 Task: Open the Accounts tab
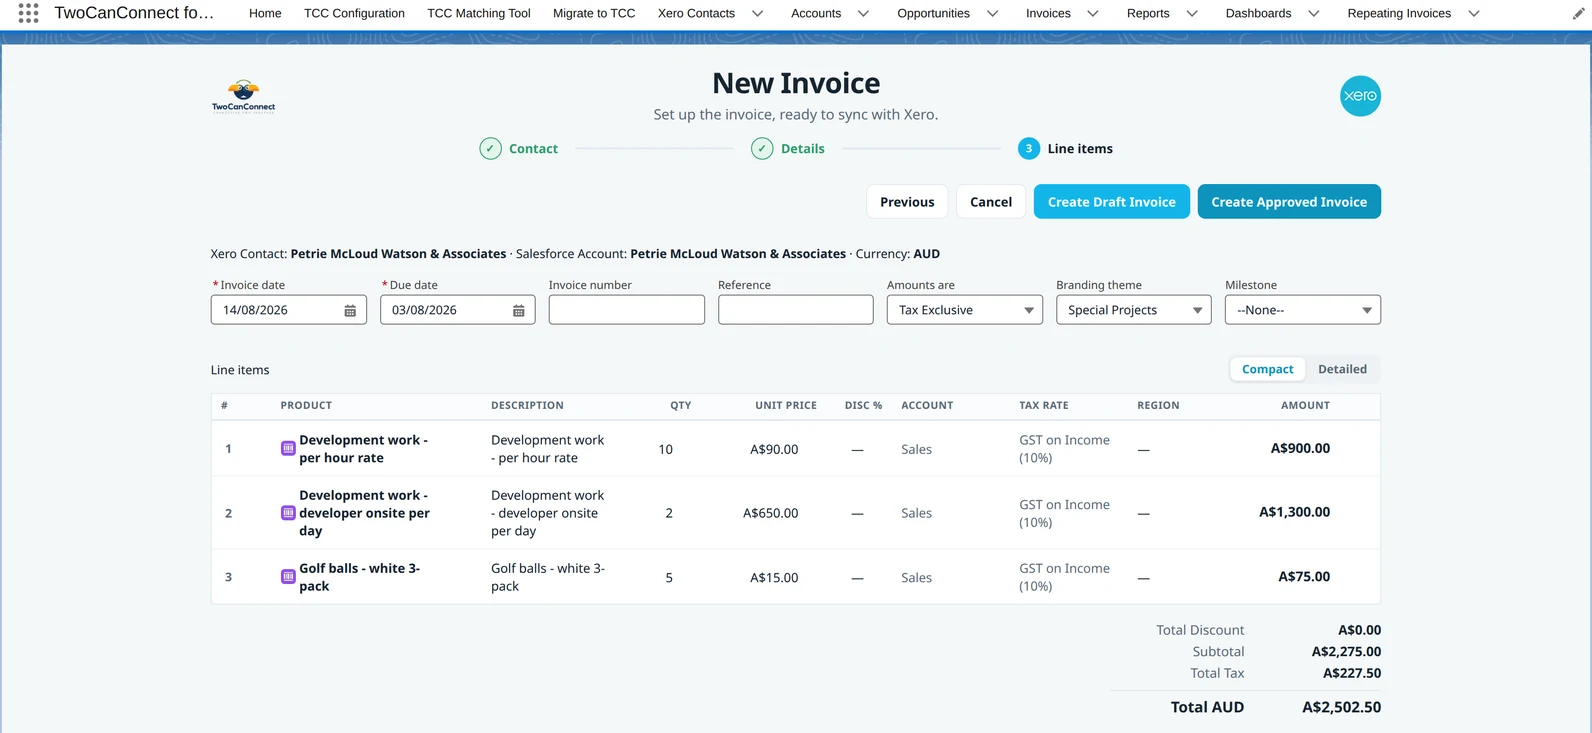pos(816,14)
